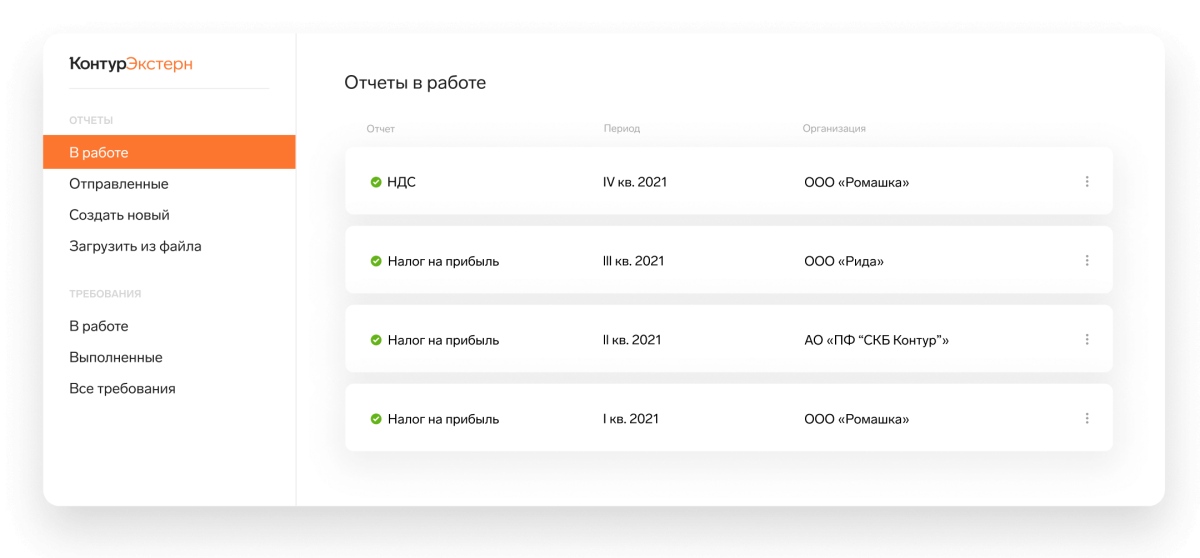The image size is (1200, 558).
Task: Click green status checkmark in I кв. 2021 row
Action: point(376,419)
